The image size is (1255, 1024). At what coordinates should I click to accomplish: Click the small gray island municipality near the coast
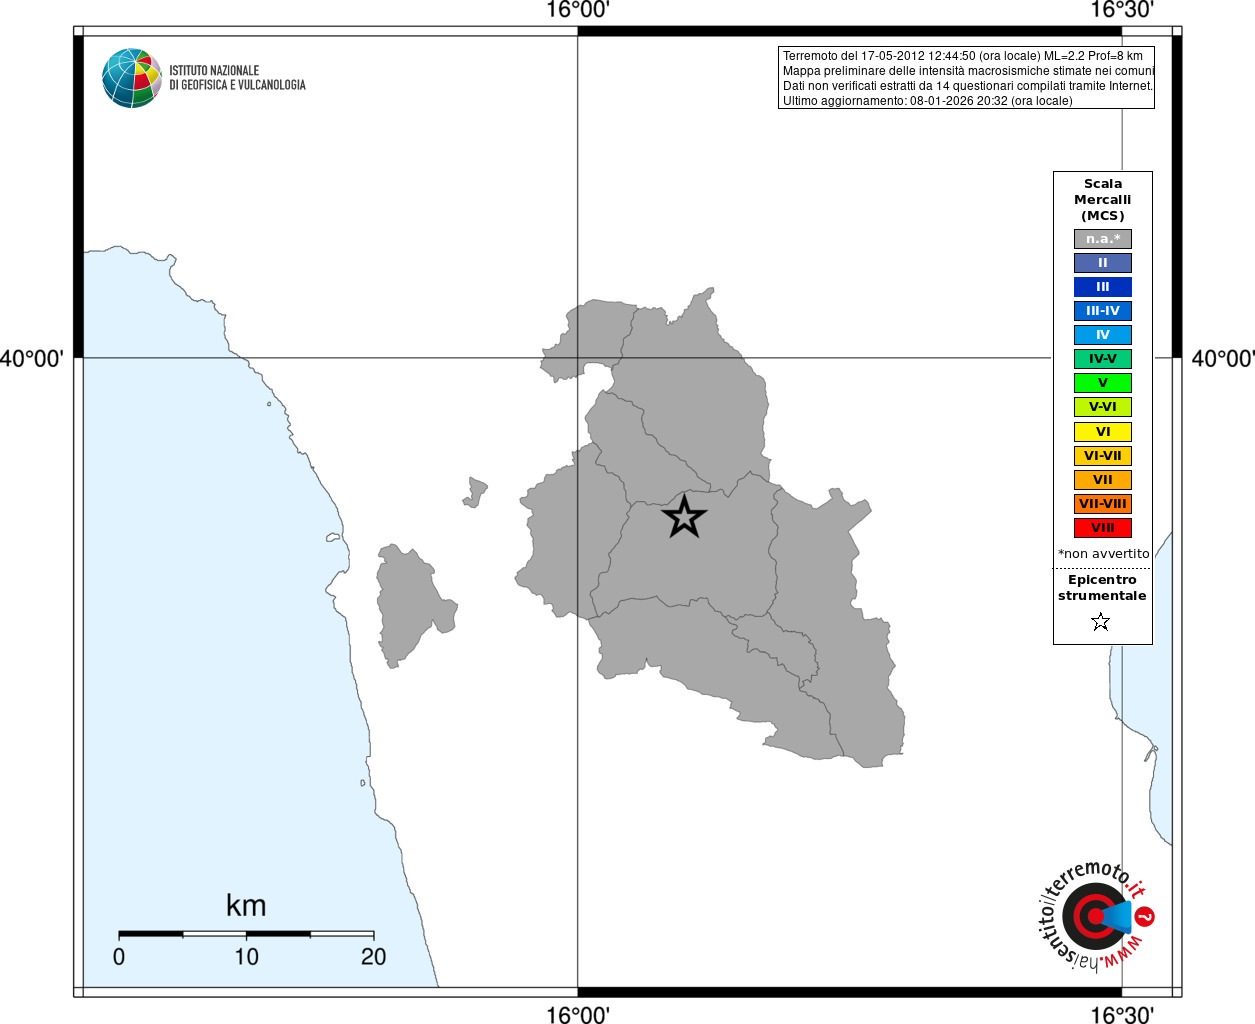coord(476,492)
